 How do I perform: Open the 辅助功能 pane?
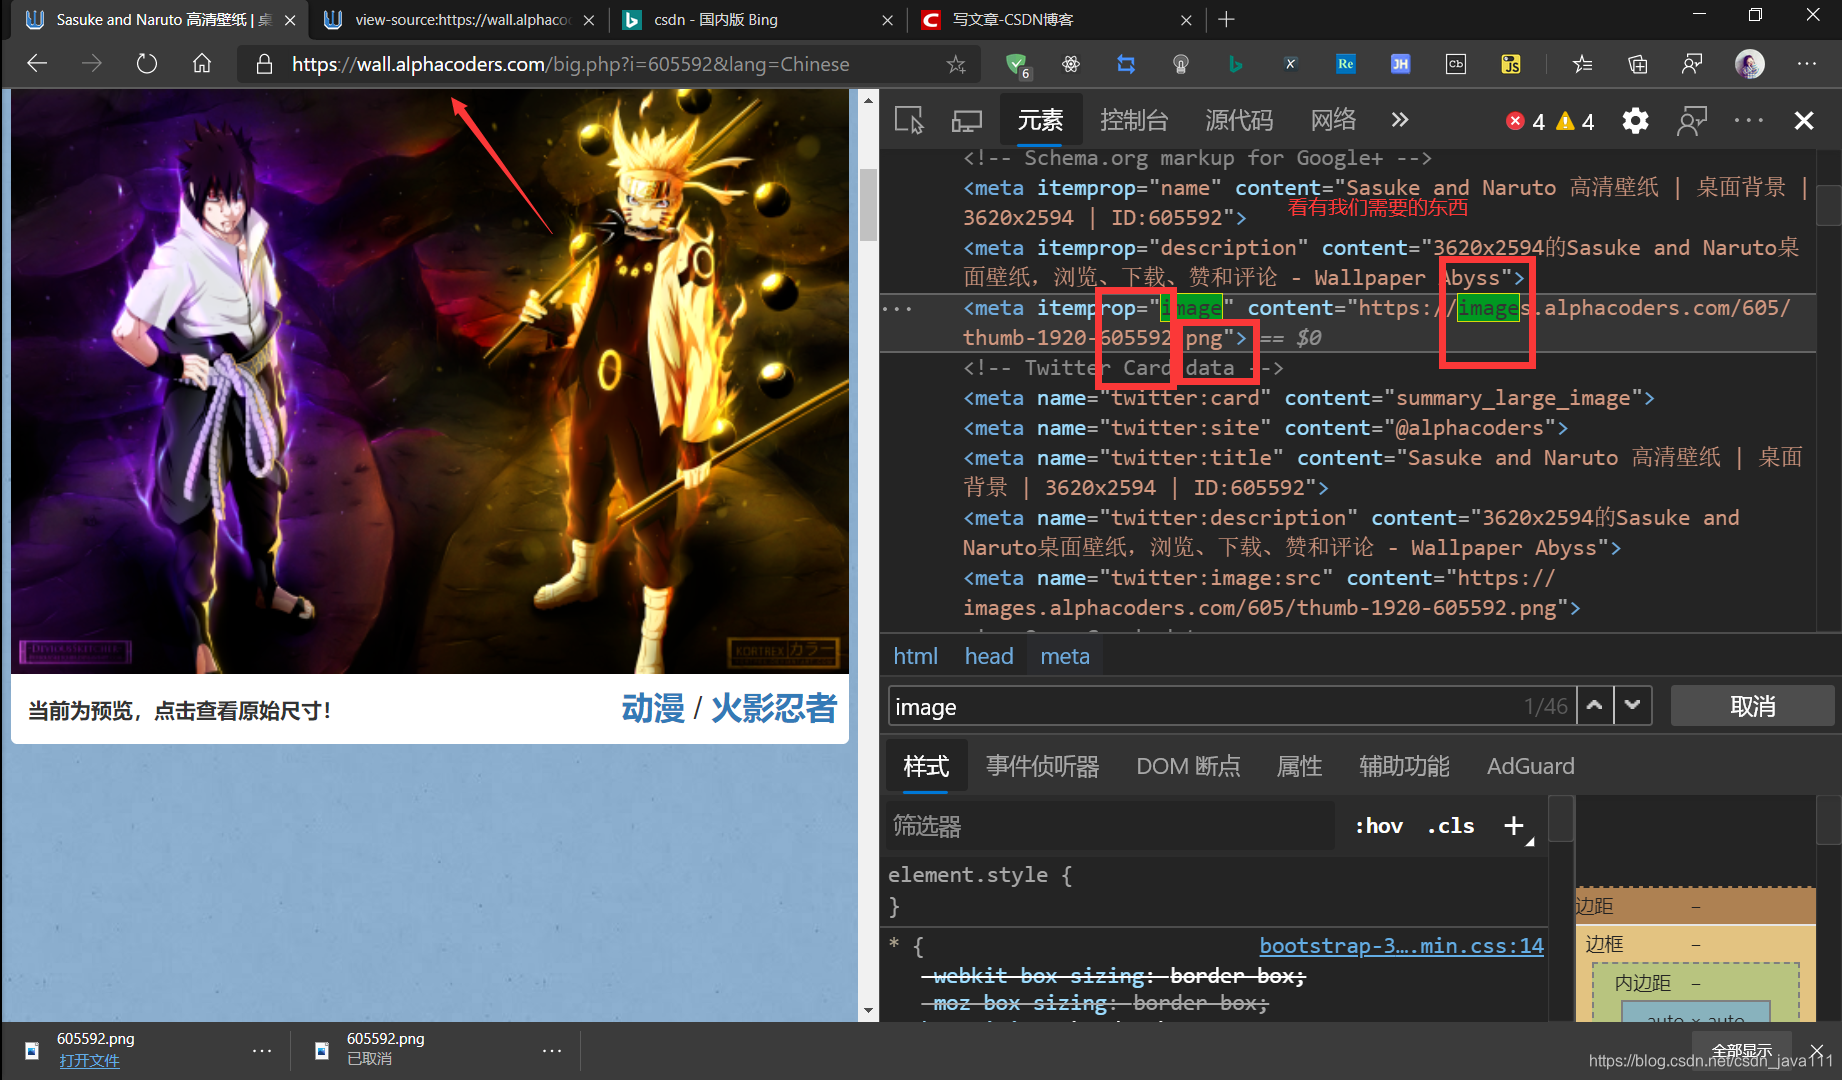[x=1404, y=766]
